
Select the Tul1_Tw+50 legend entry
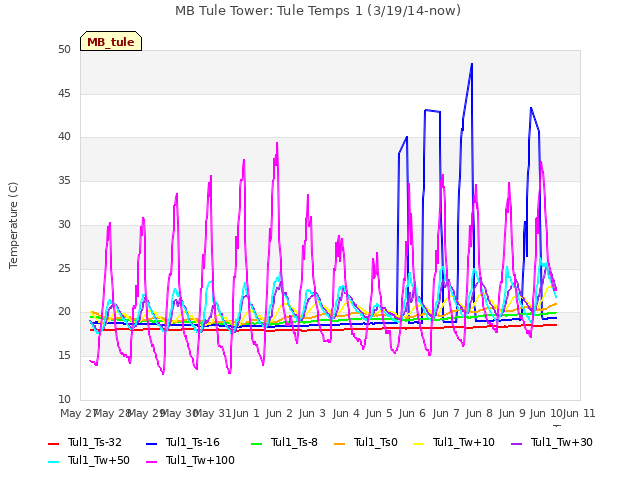[x=89, y=460]
